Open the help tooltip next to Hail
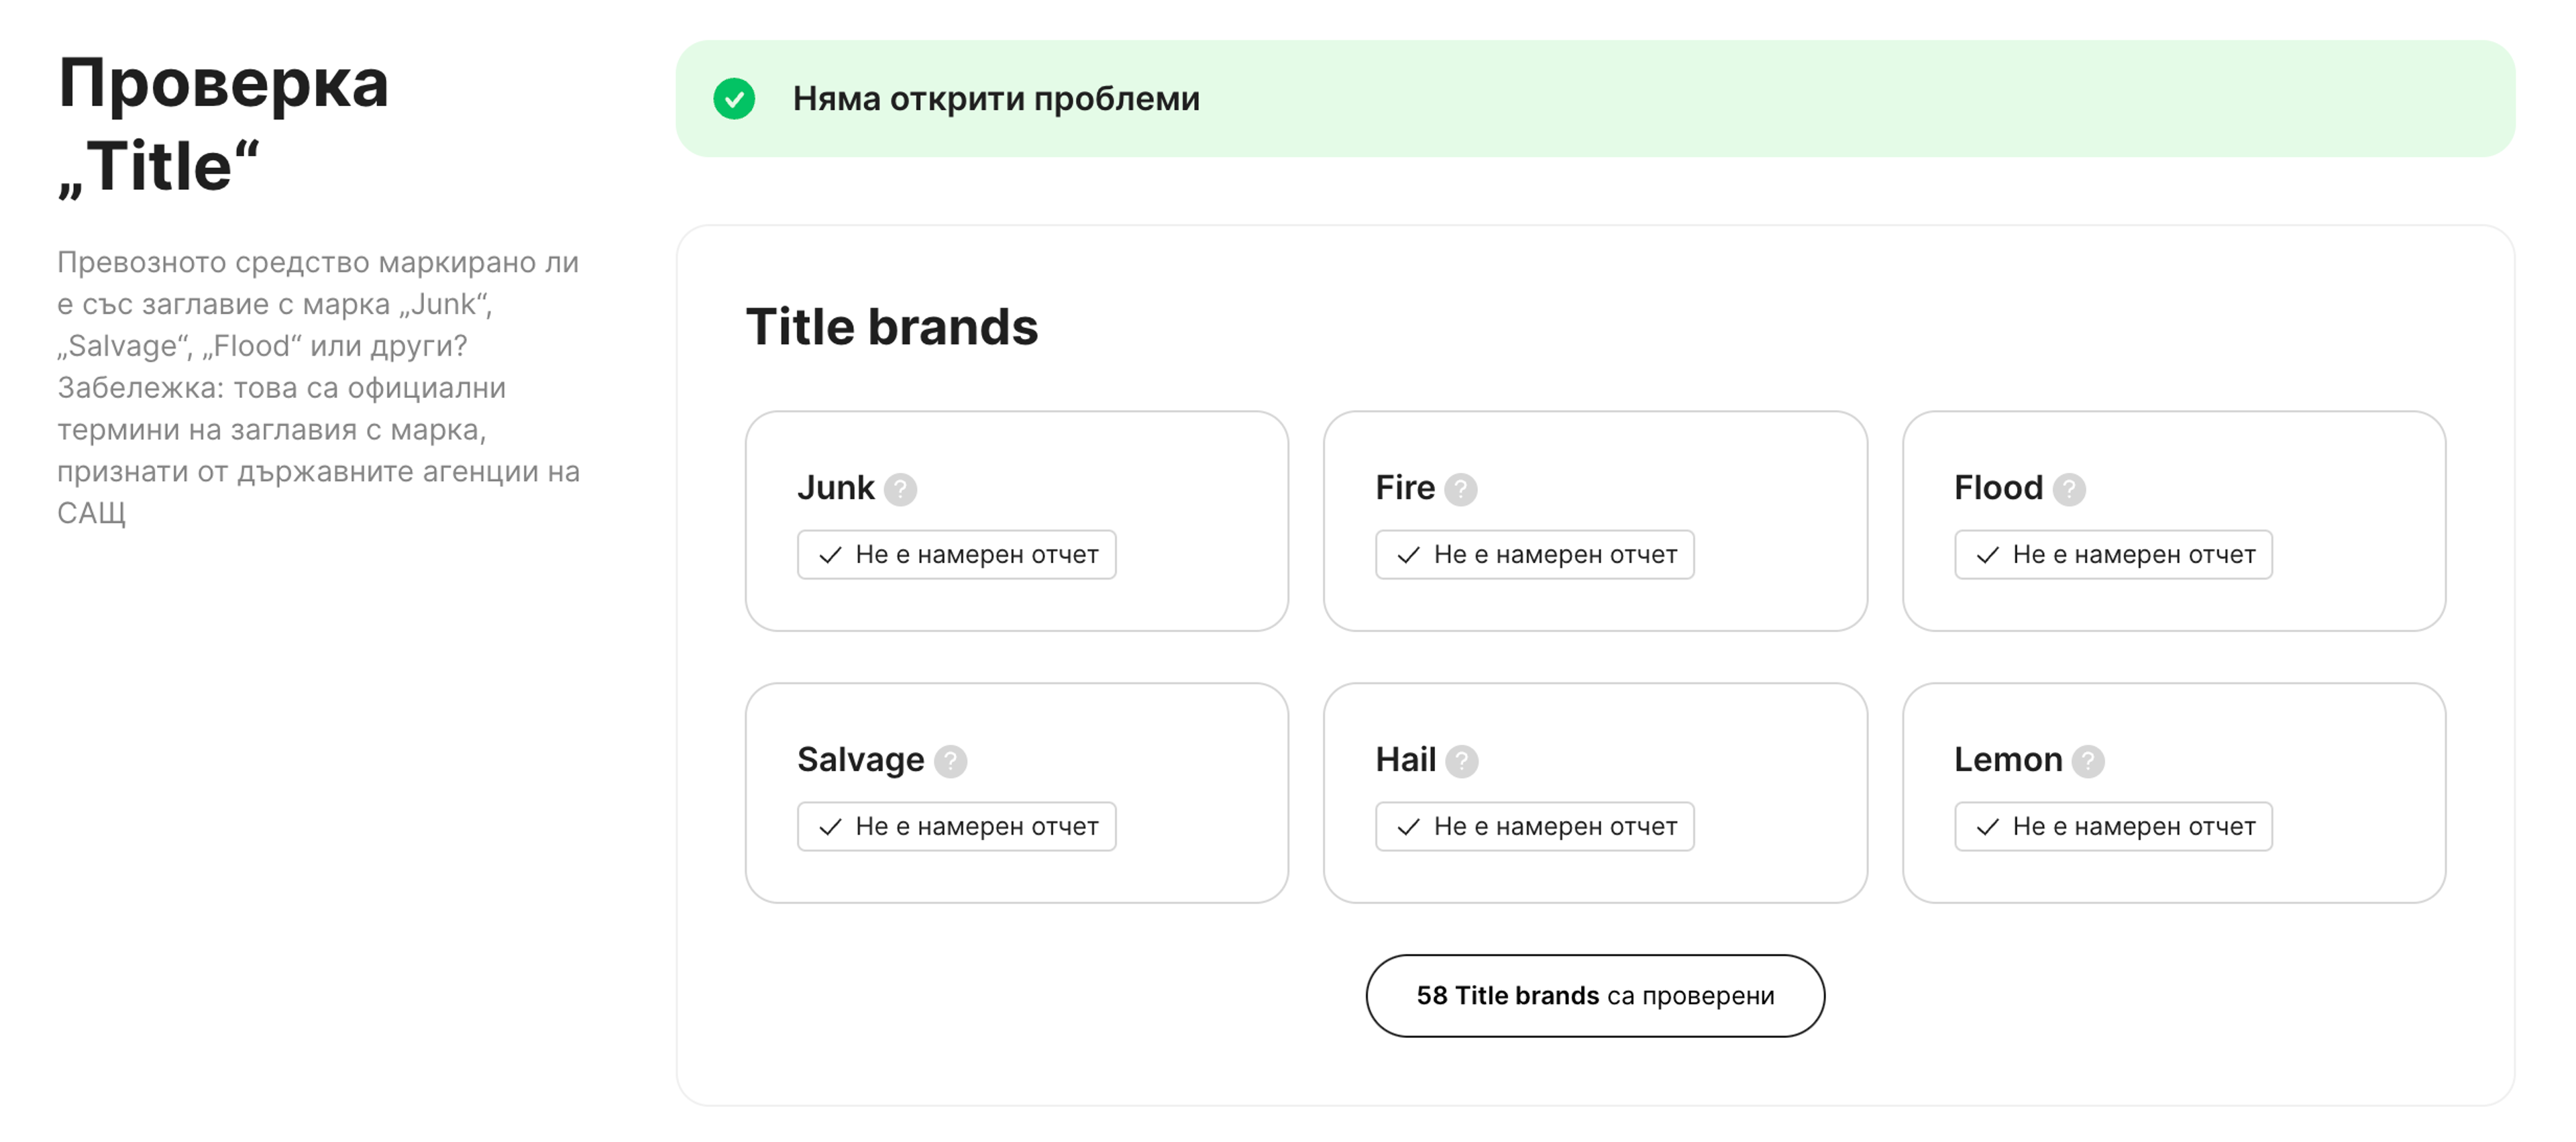 pos(1461,760)
